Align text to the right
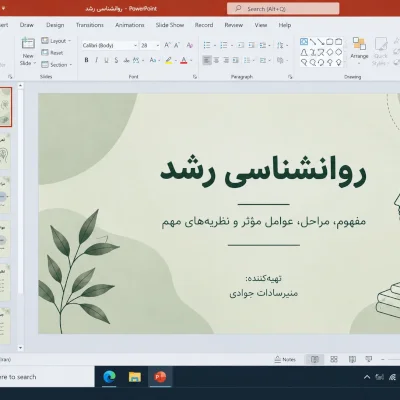 pos(226,60)
